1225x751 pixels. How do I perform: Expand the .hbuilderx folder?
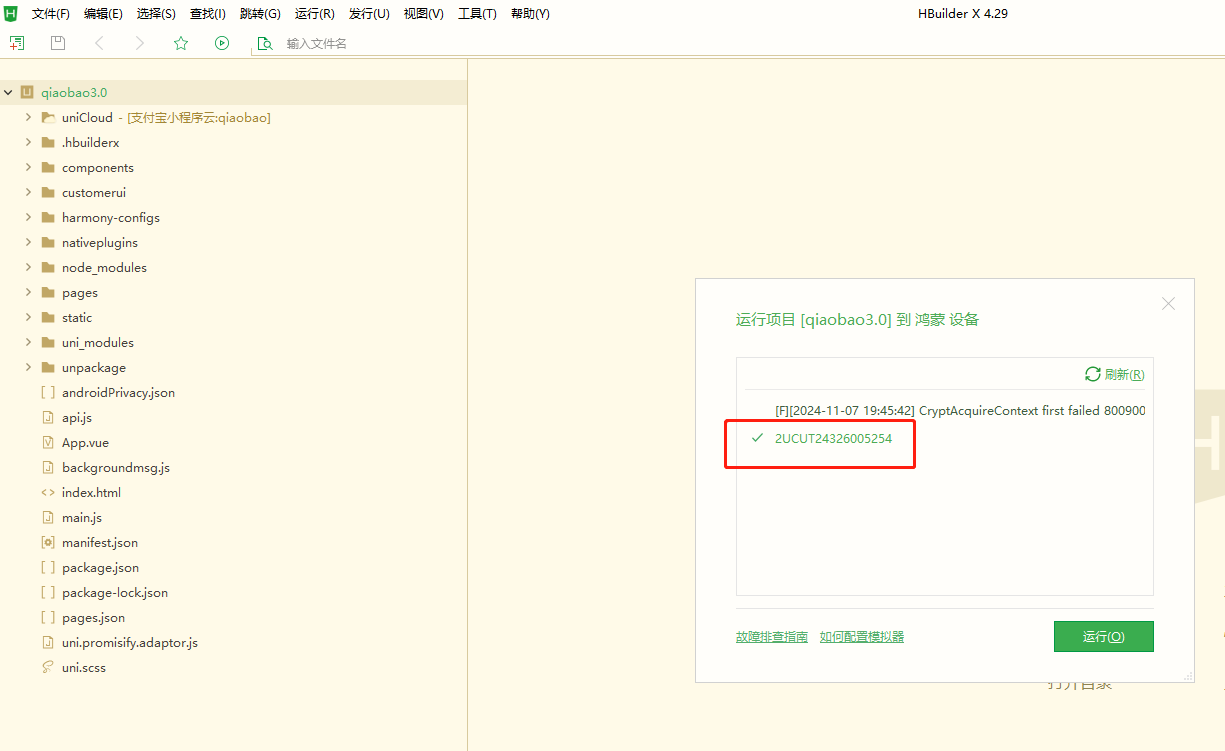29,142
